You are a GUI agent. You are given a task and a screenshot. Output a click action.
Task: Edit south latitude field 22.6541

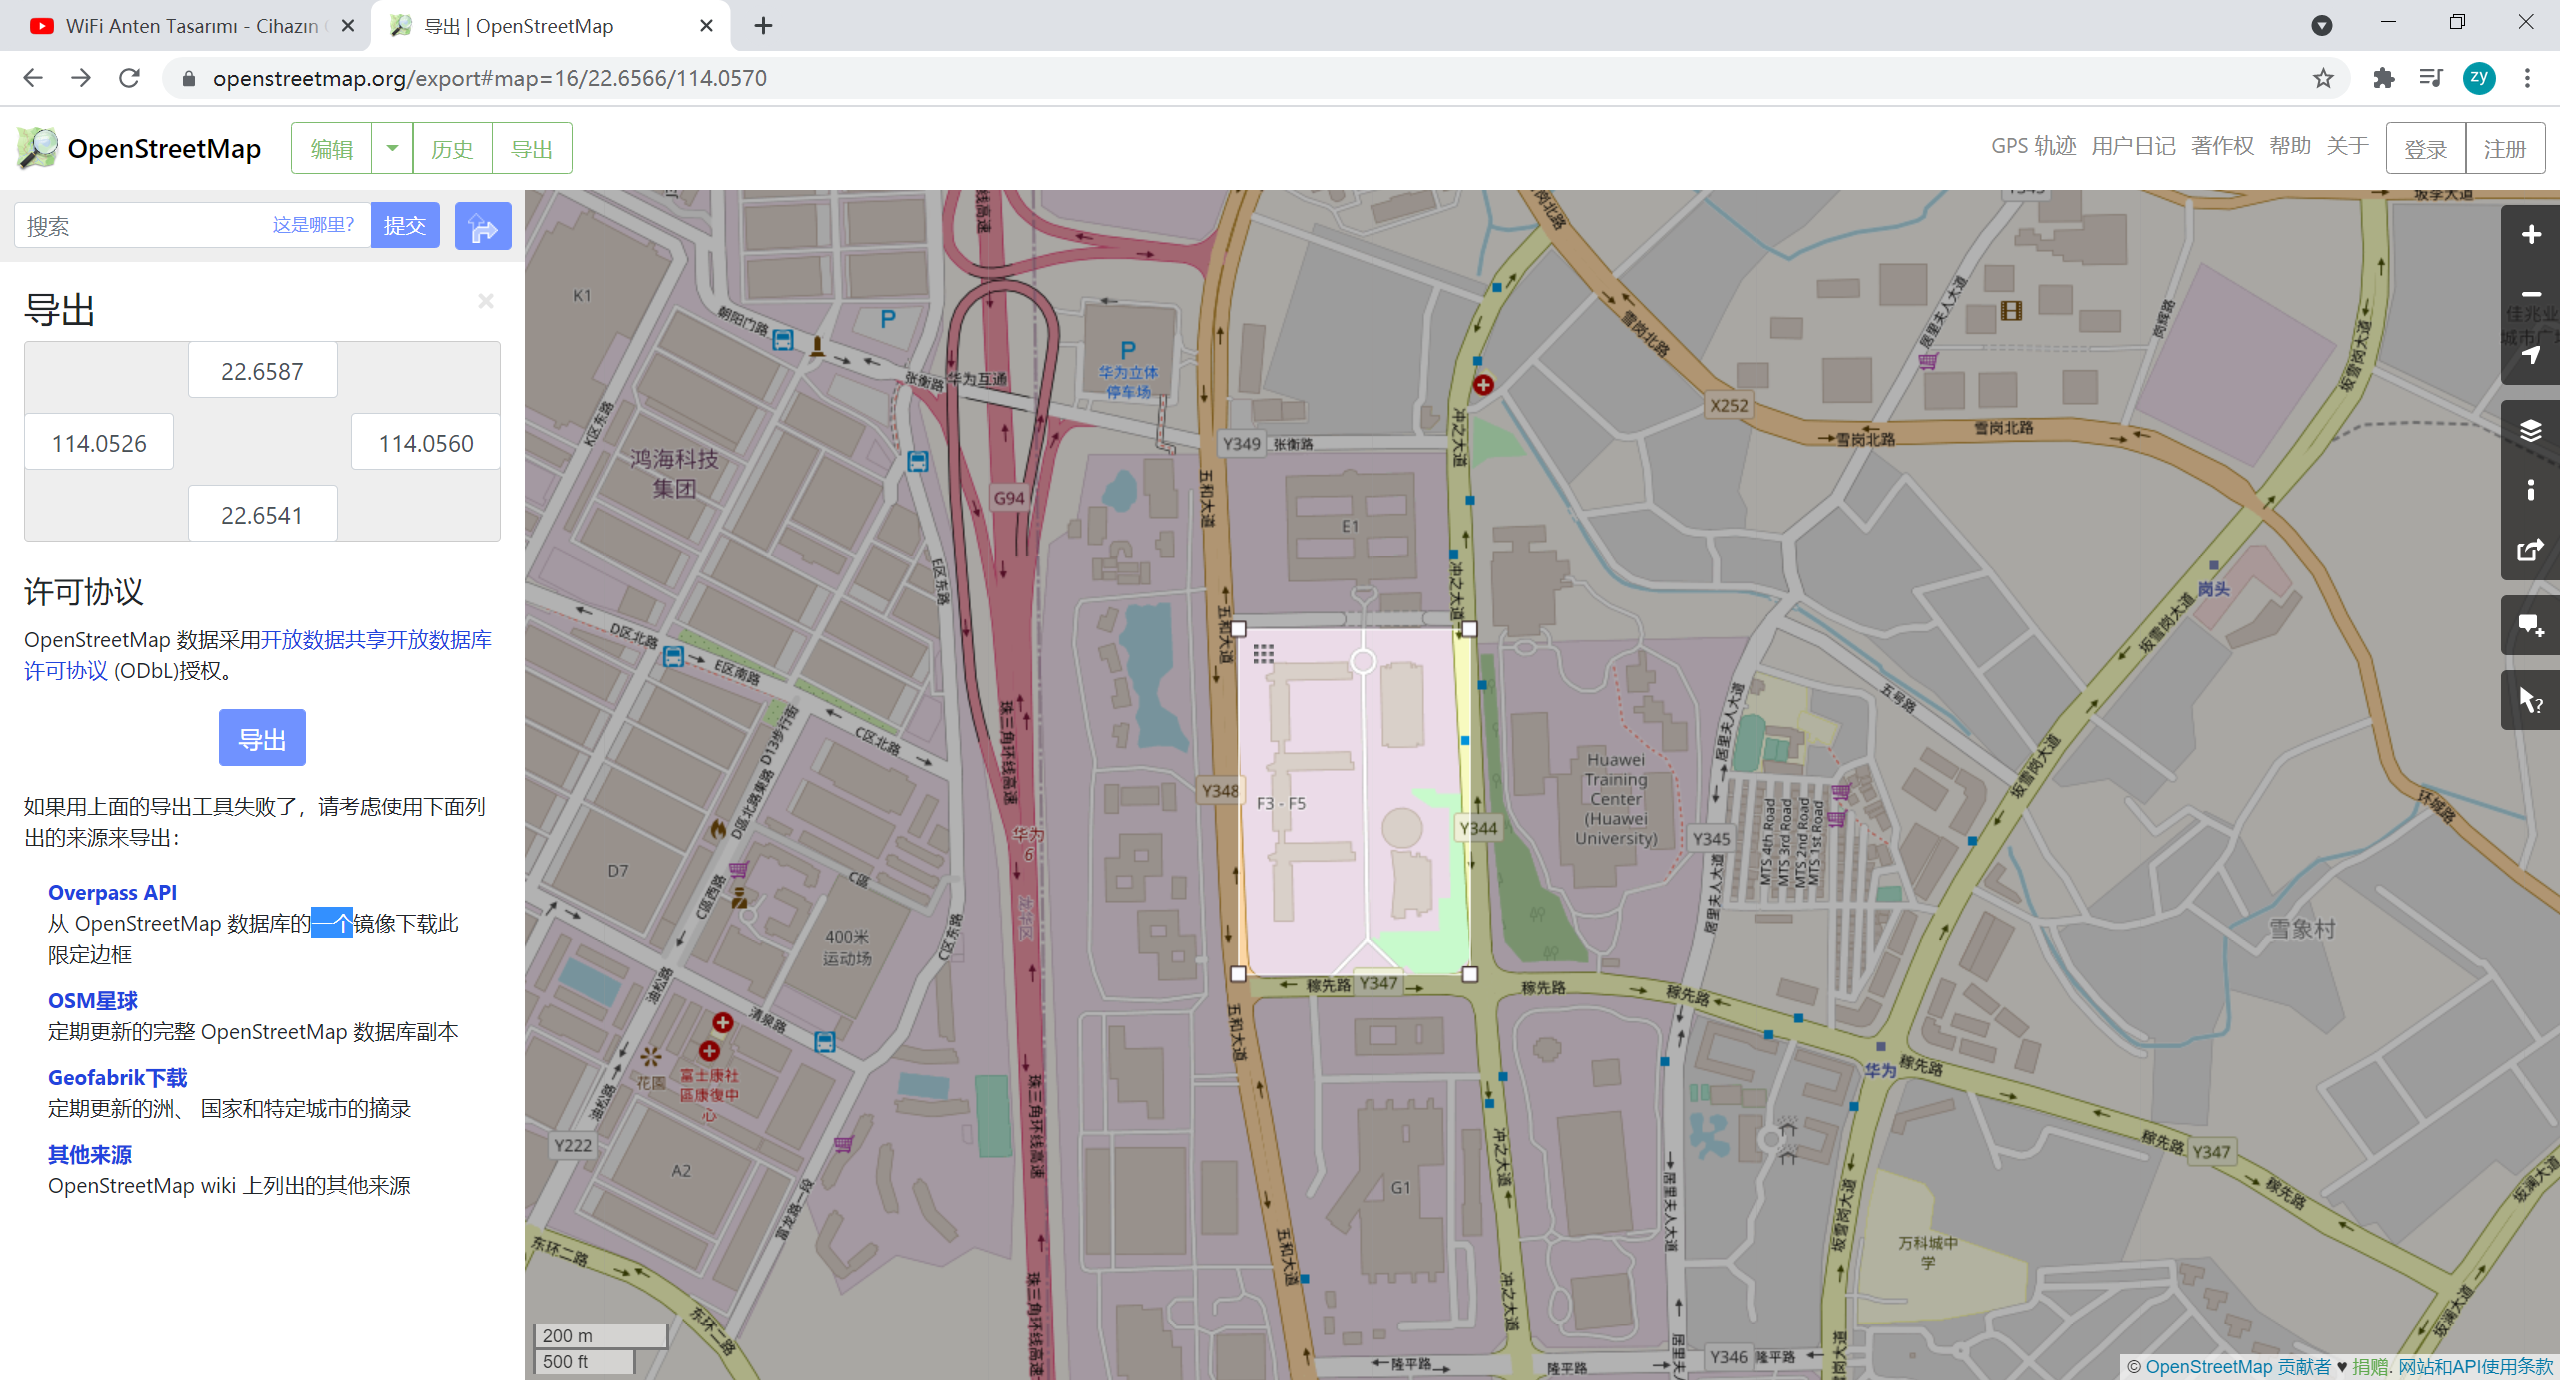262,515
